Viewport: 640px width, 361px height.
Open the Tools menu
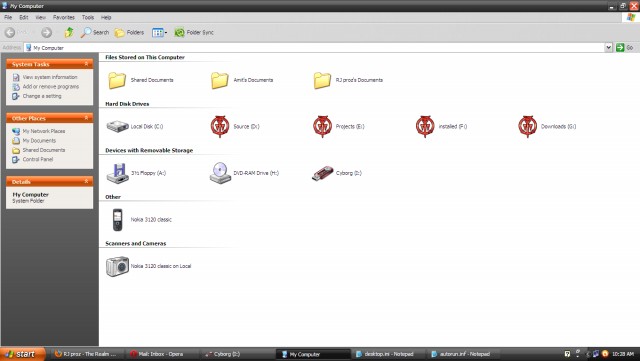88,17
